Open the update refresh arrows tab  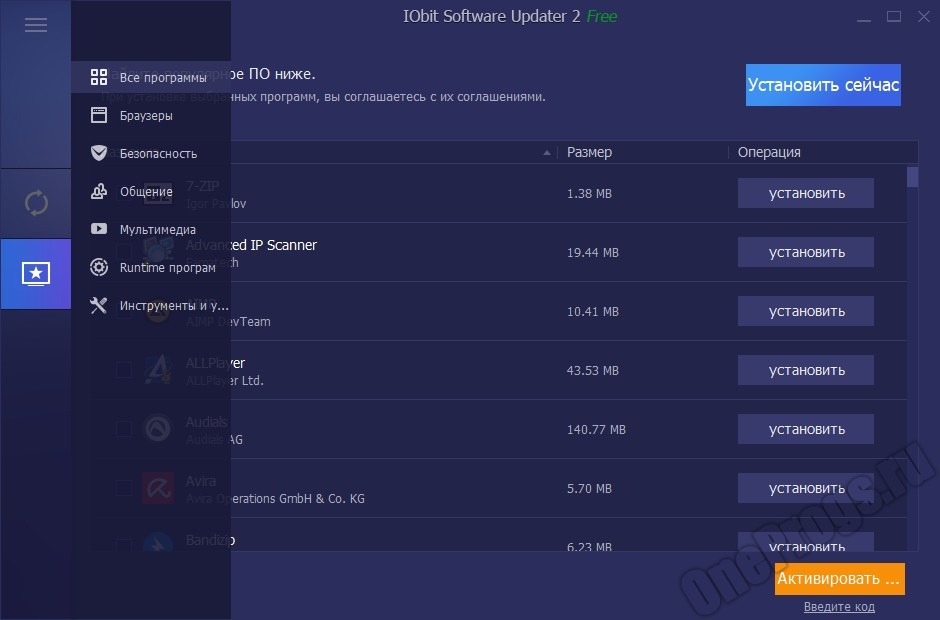tap(36, 203)
